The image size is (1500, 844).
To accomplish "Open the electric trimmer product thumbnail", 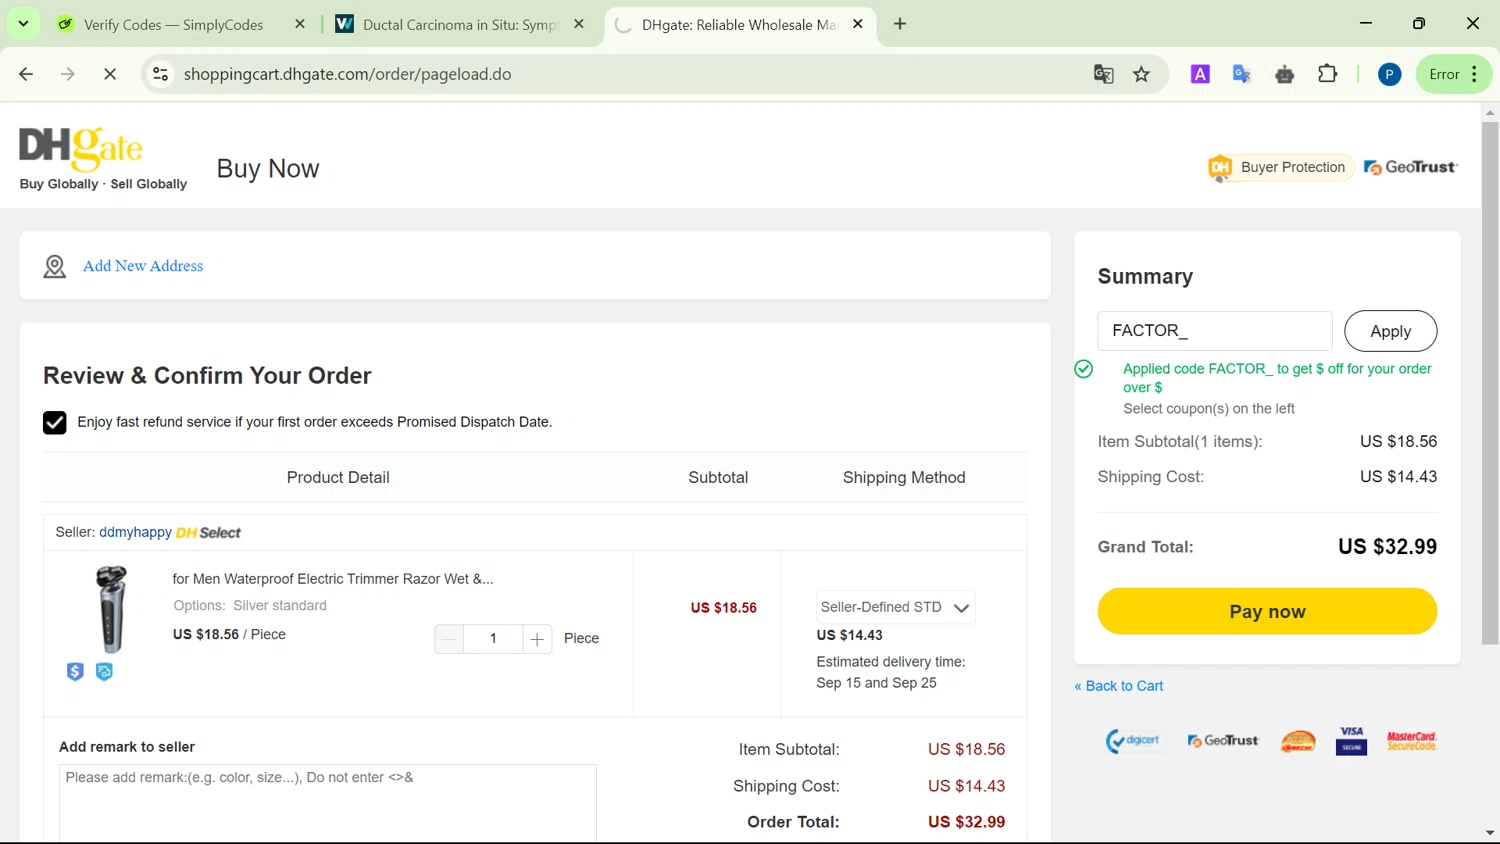I will point(111,609).
